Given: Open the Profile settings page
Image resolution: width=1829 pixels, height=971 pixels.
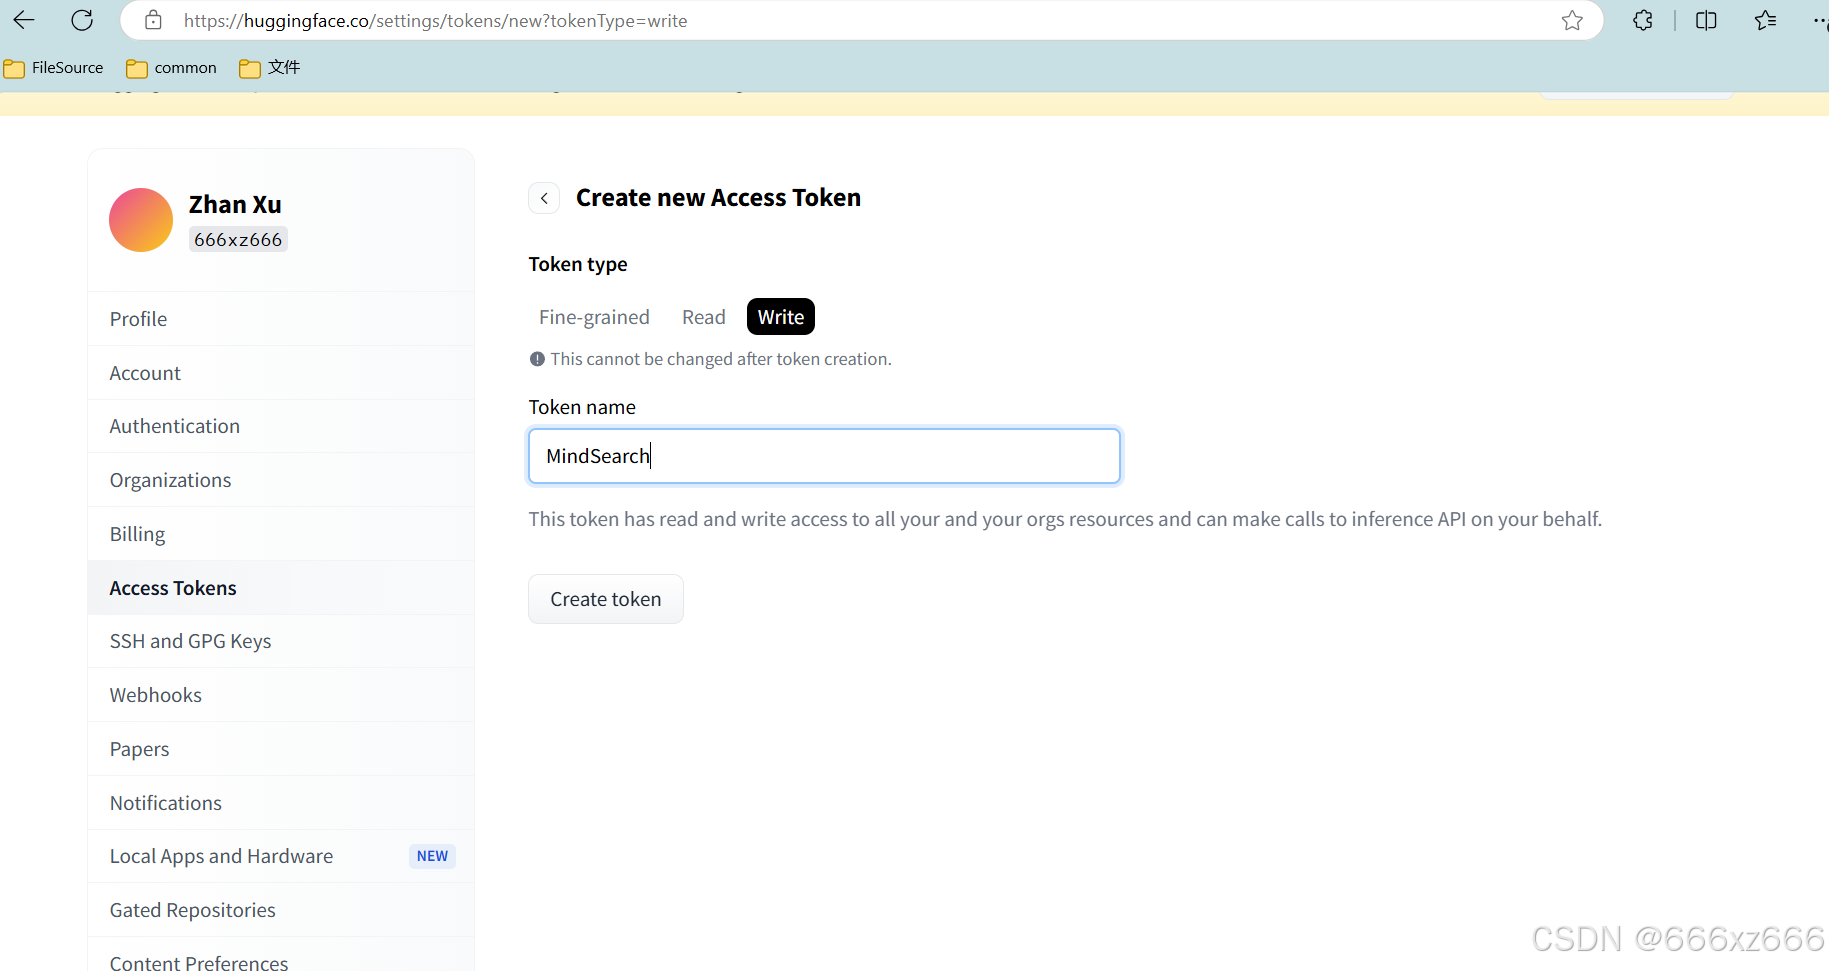Looking at the screenshot, I should click(x=281, y=319).
